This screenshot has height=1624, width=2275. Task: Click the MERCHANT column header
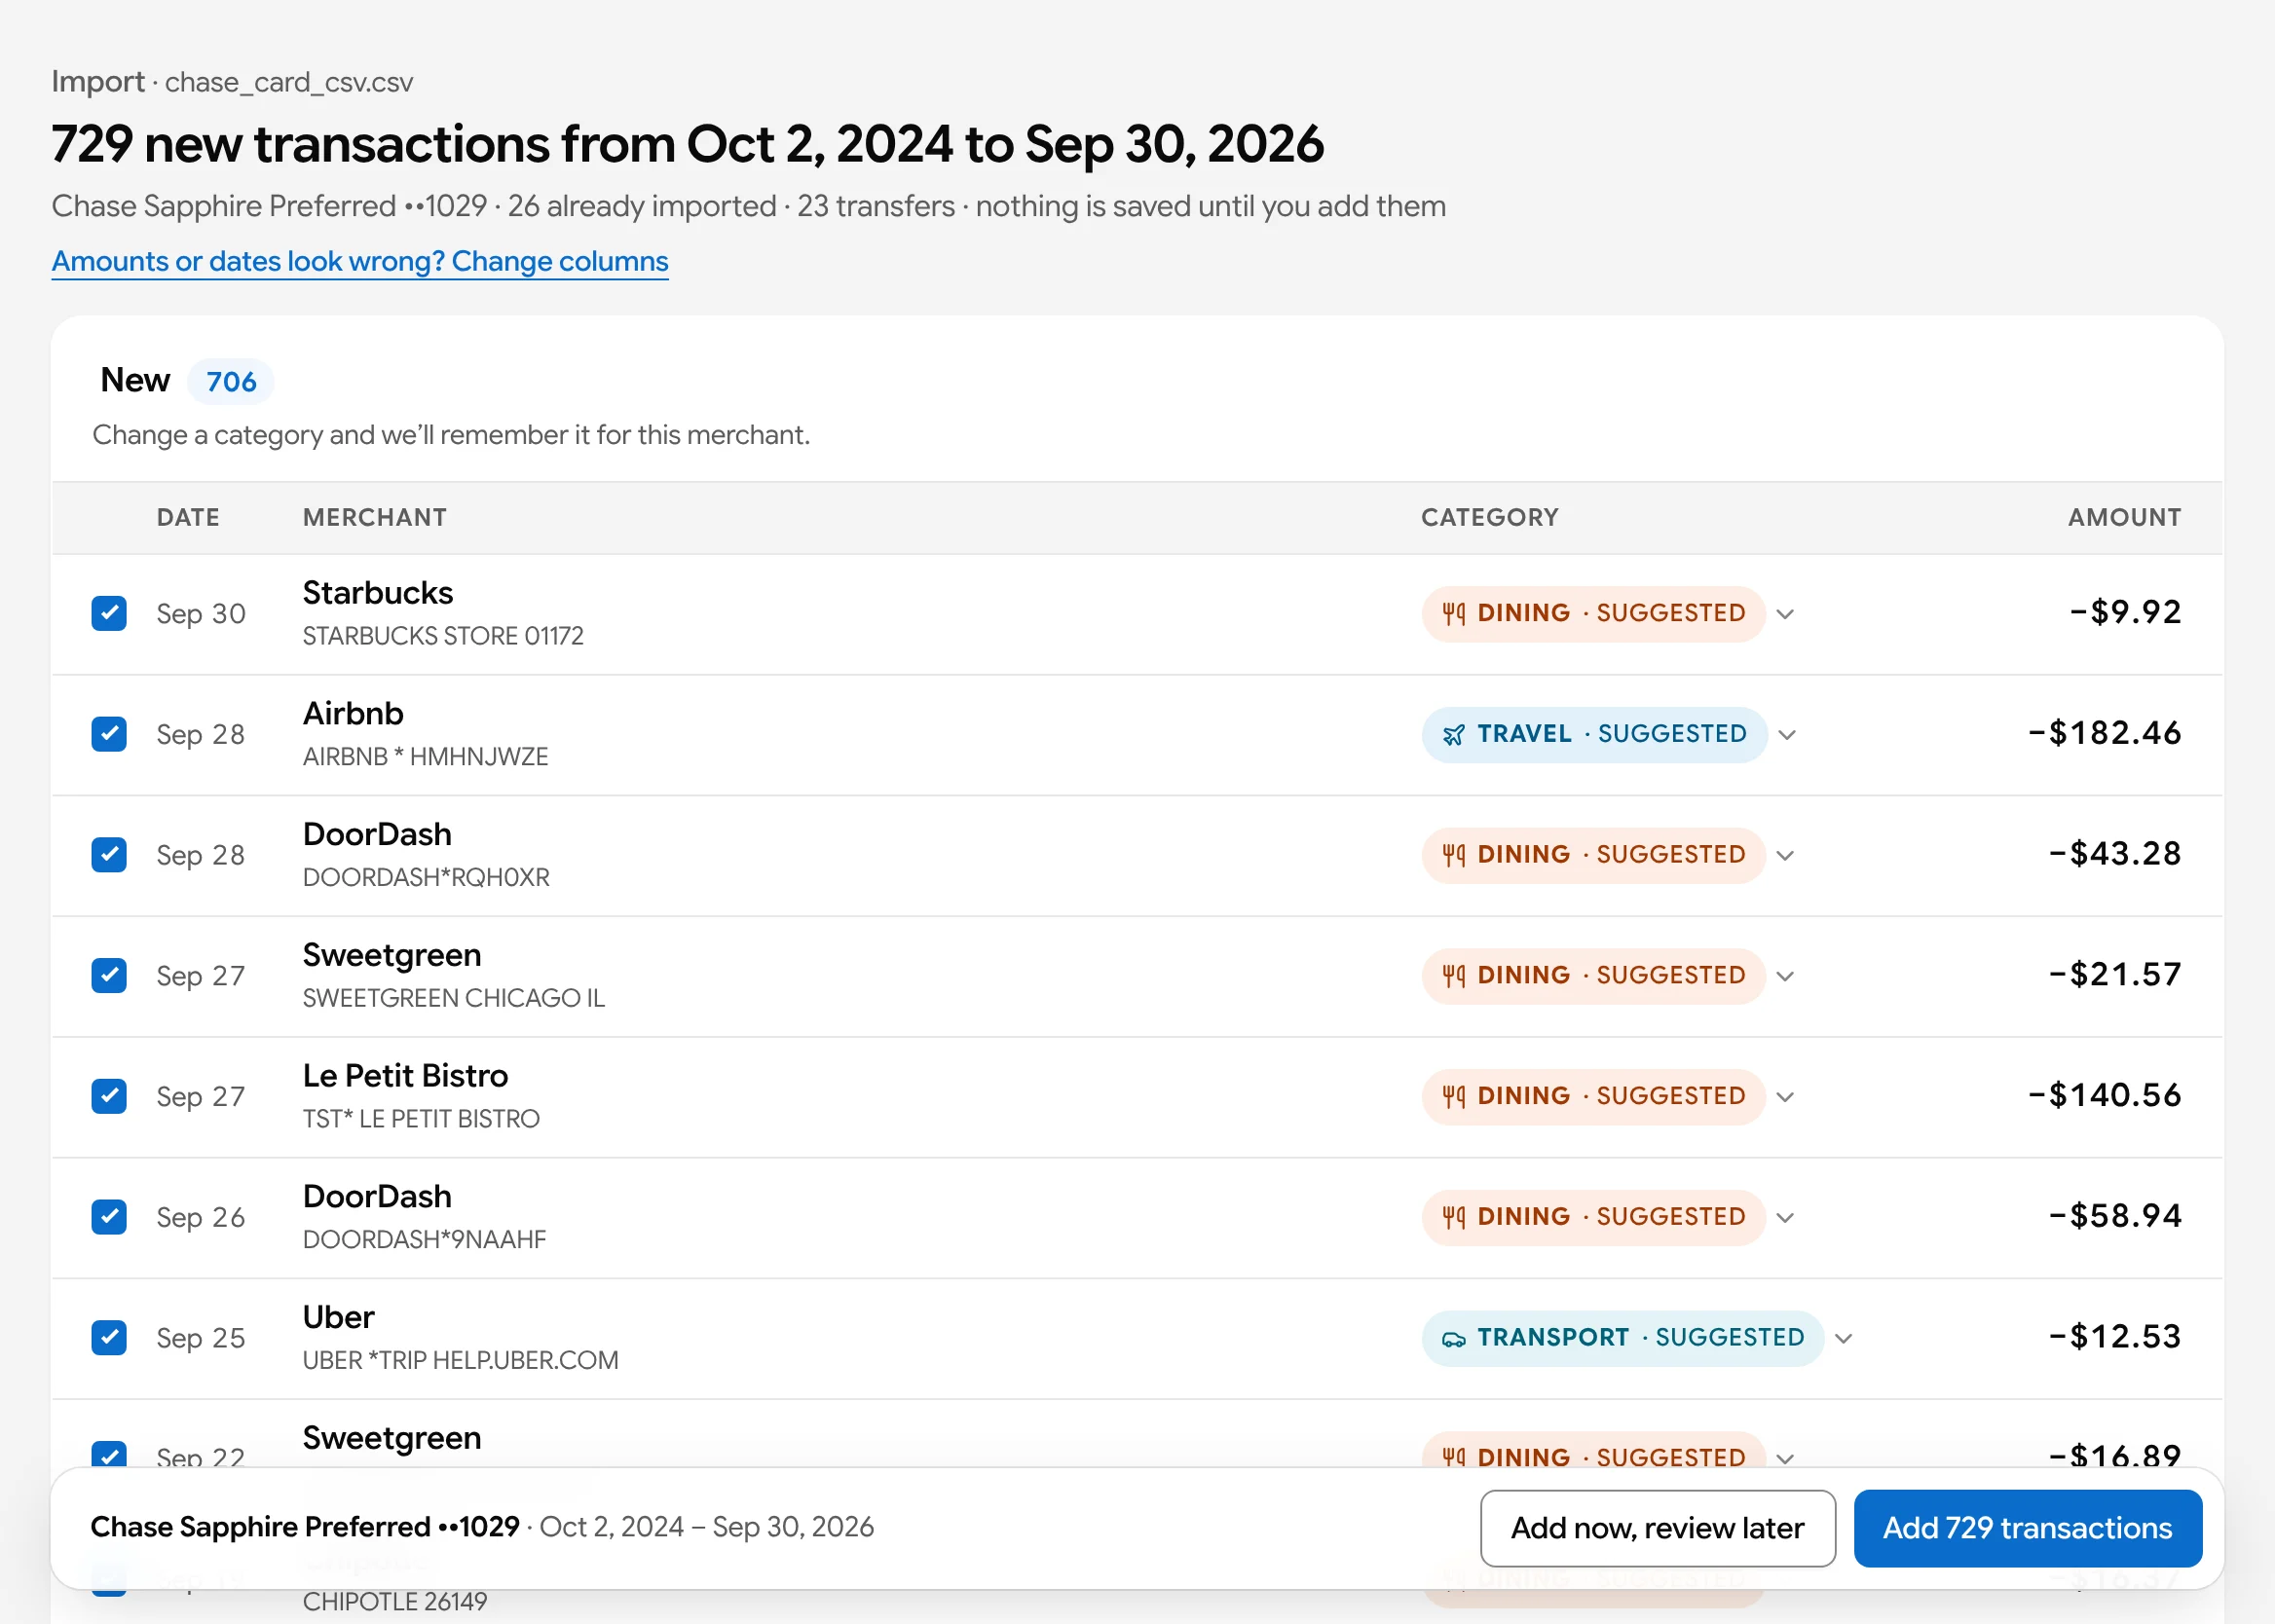[x=375, y=517]
